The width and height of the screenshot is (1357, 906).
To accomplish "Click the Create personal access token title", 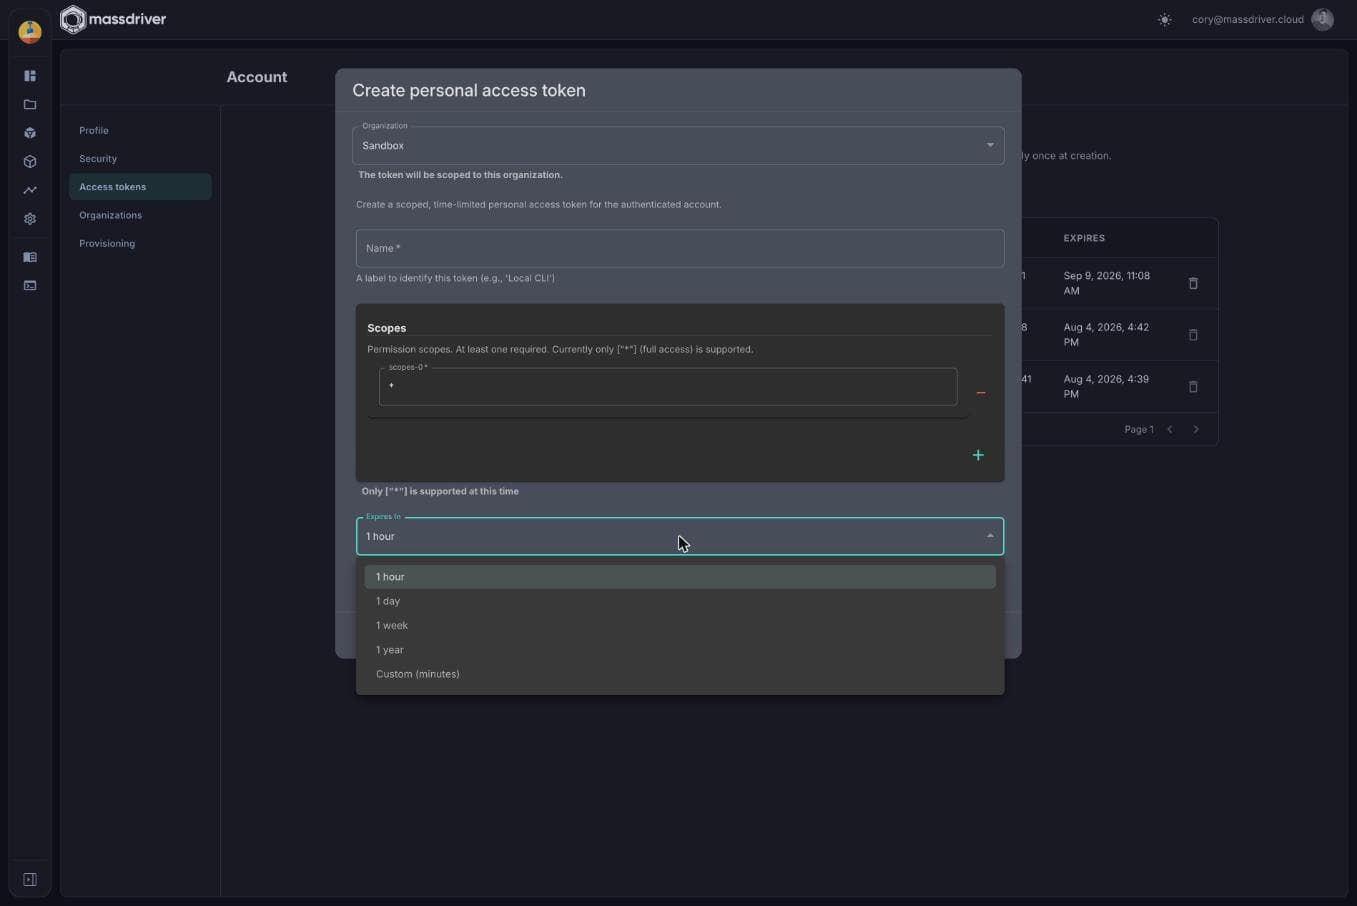I will tap(469, 90).
